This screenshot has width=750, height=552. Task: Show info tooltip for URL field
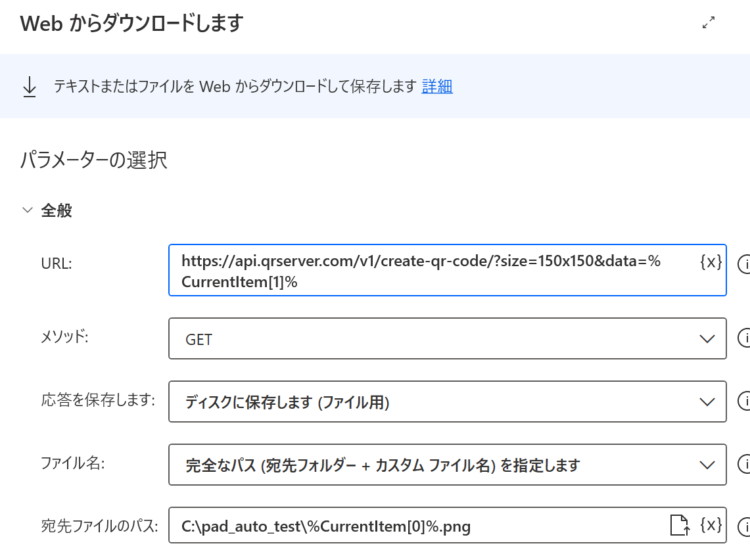pyautogui.click(x=744, y=264)
